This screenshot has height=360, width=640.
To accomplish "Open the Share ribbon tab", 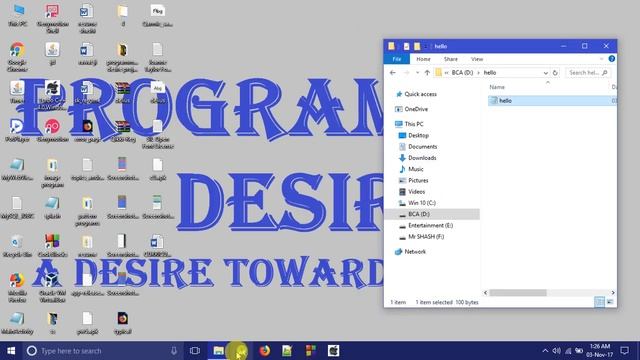I will tap(451, 59).
